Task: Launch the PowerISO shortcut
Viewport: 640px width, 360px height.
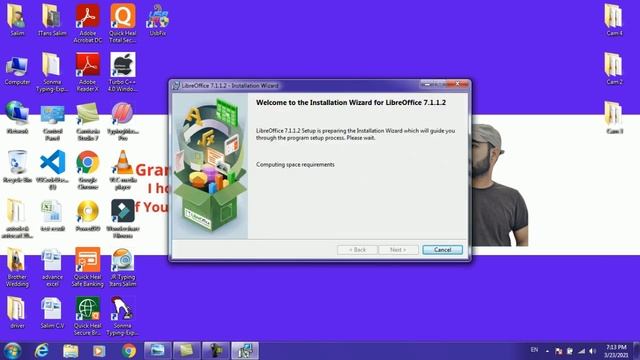Action: [x=87, y=216]
